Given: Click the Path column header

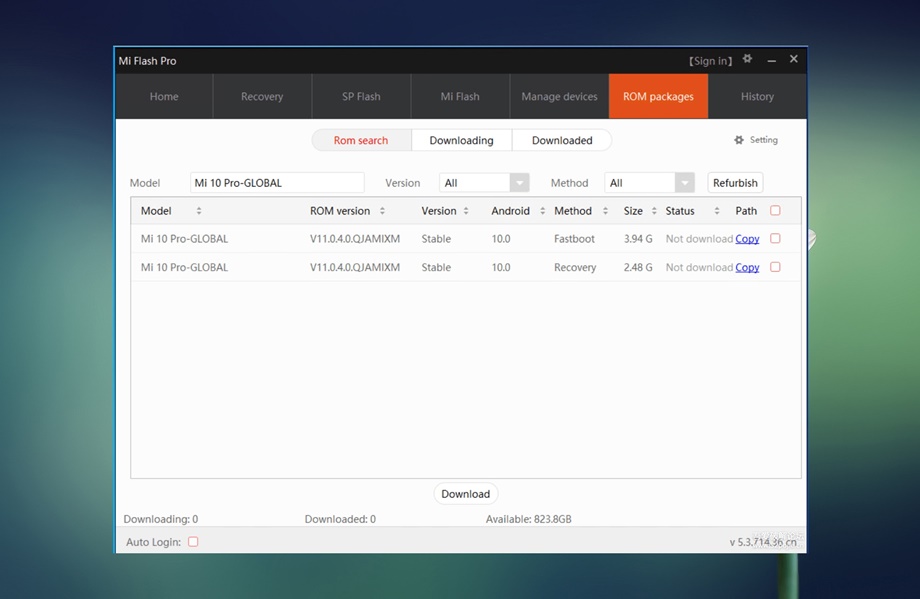Looking at the screenshot, I should tap(746, 211).
